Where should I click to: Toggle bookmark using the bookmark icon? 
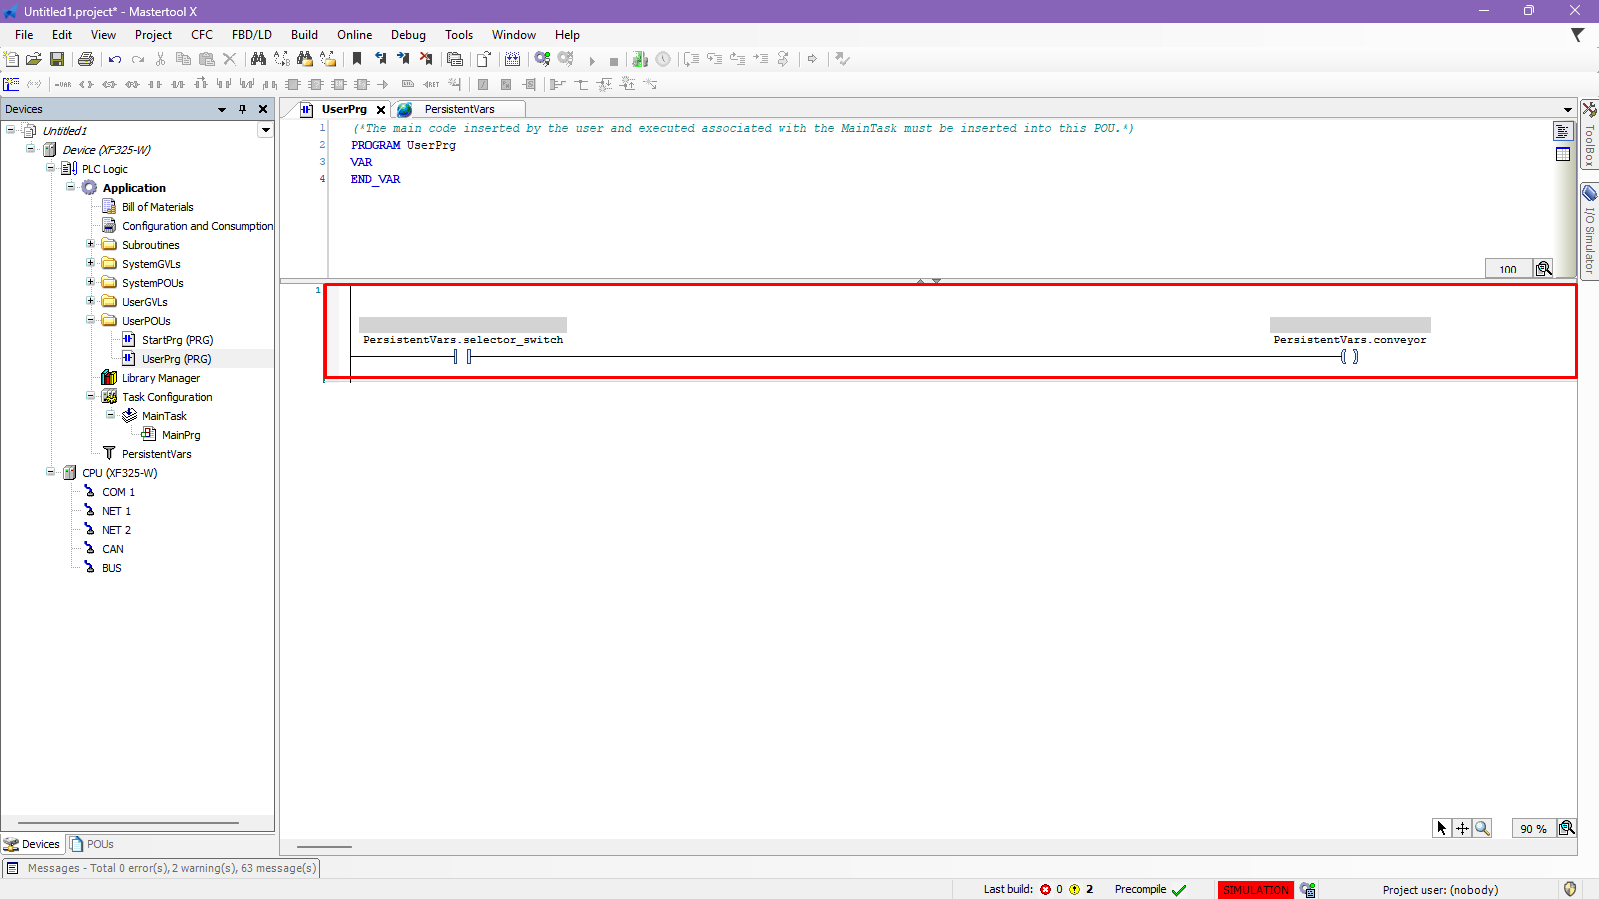coord(357,59)
